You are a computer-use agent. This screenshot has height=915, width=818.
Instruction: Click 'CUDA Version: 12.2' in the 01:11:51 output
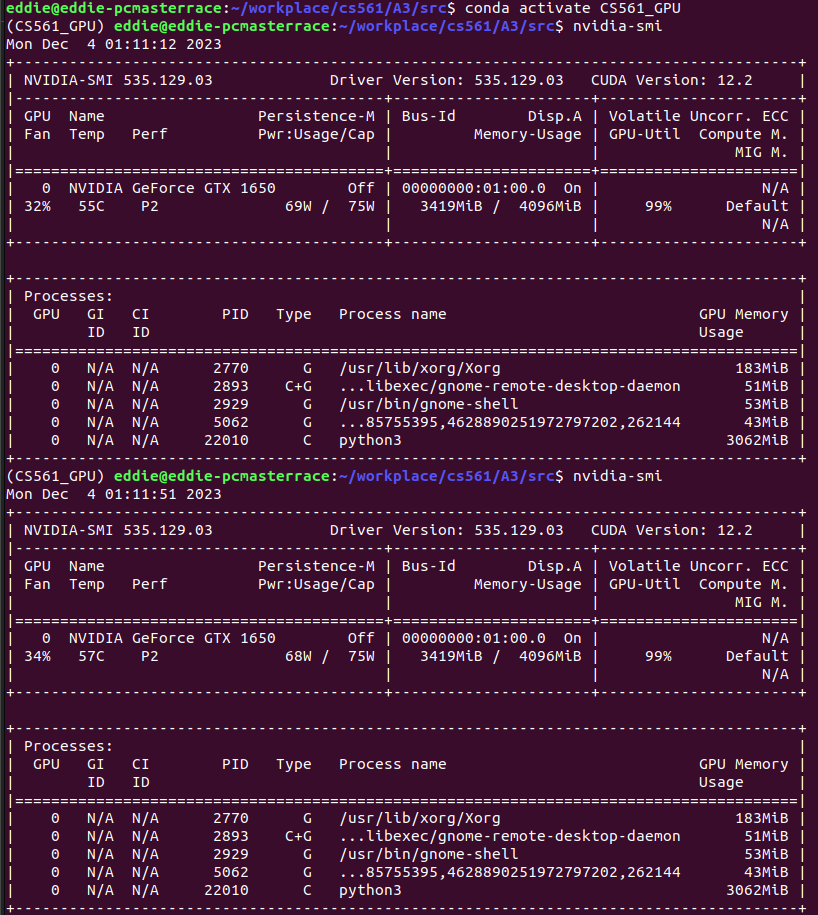[x=672, y=530]
